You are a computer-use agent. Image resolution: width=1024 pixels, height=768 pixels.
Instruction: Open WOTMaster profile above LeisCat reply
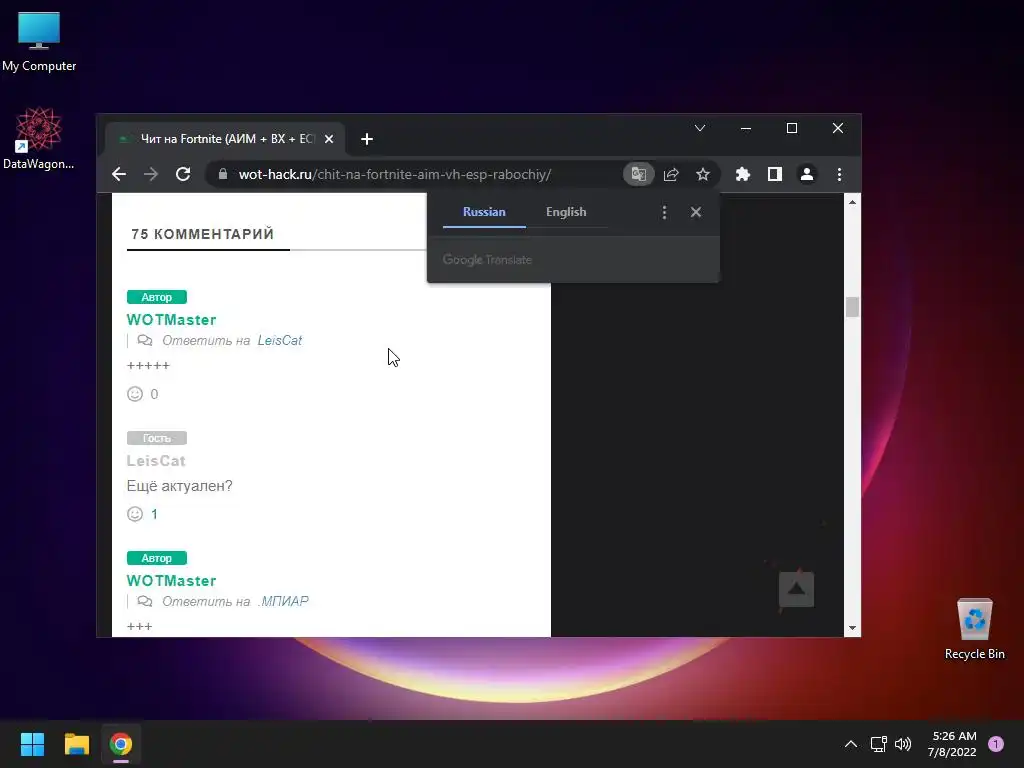(x=171, y=320)
